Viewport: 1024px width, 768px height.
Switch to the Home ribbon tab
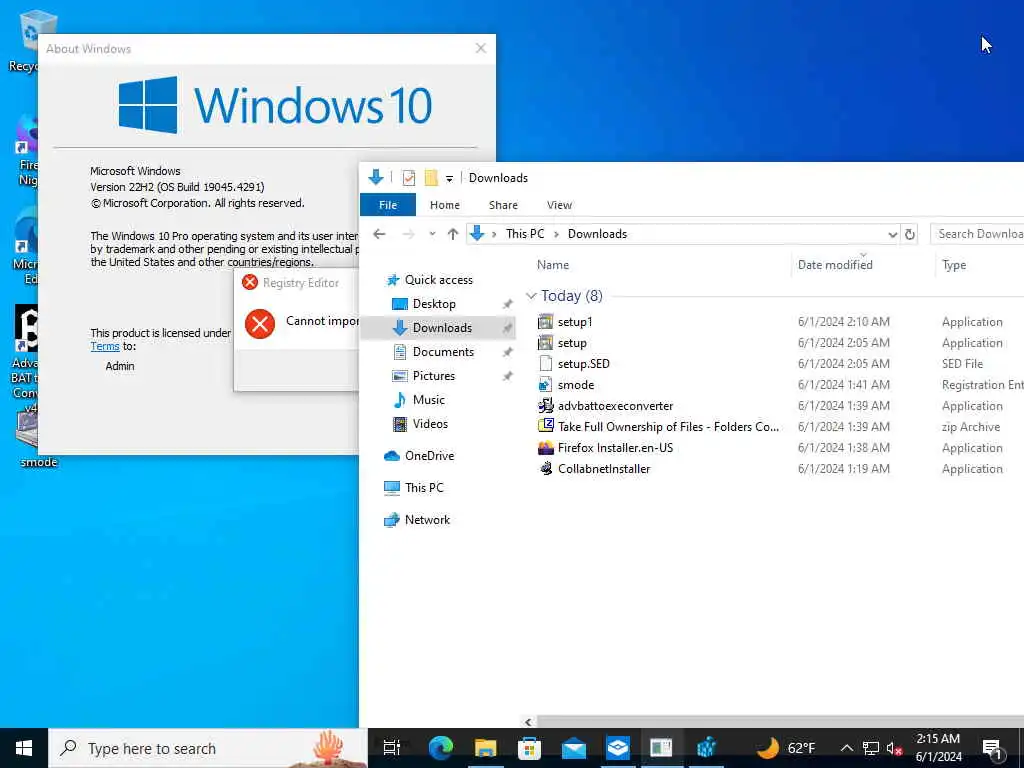tap(445, 205)
